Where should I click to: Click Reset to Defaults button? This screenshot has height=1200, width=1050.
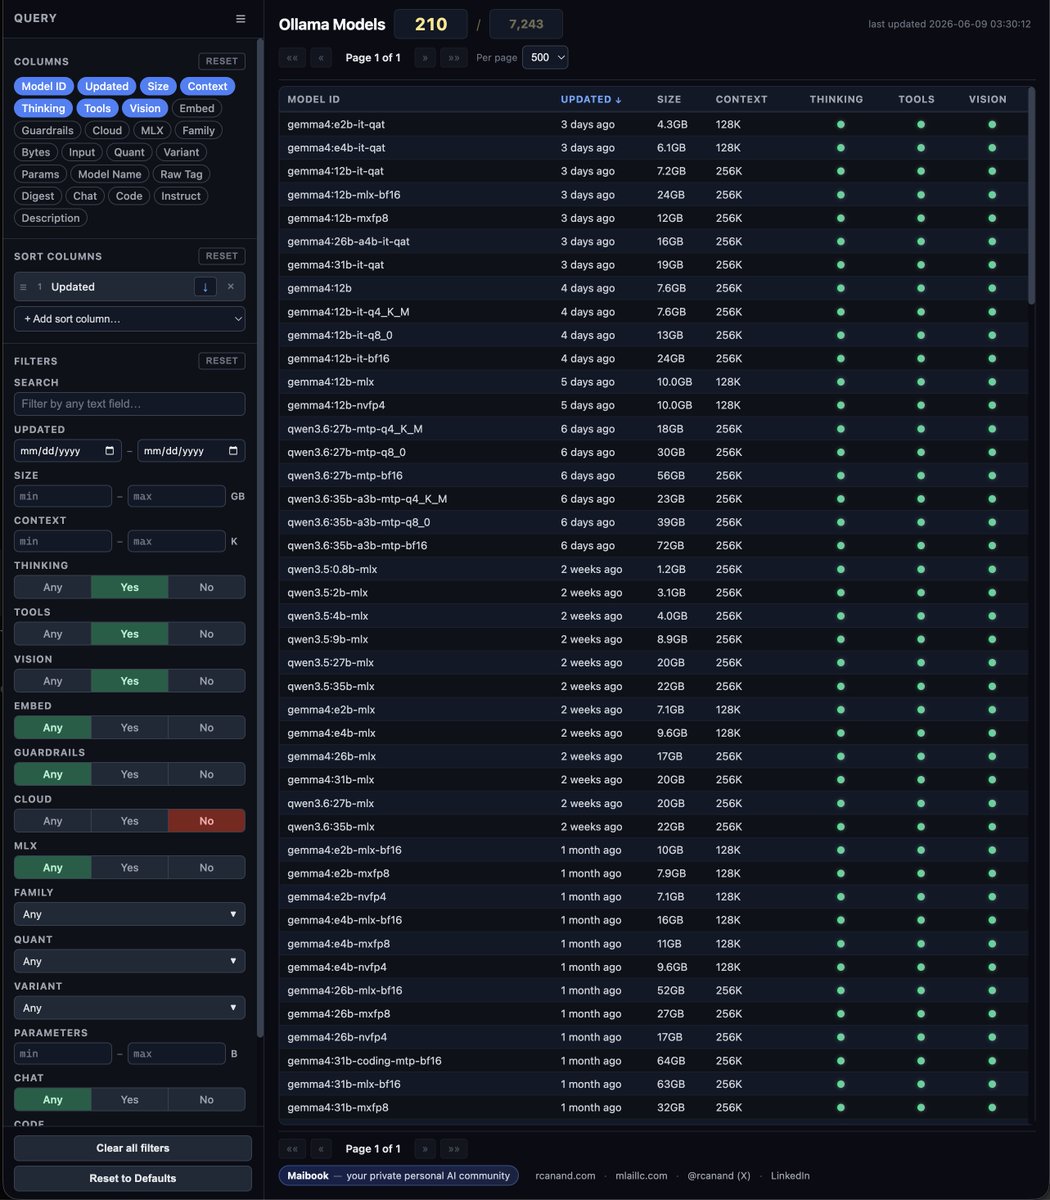[x=133, y=1178]
